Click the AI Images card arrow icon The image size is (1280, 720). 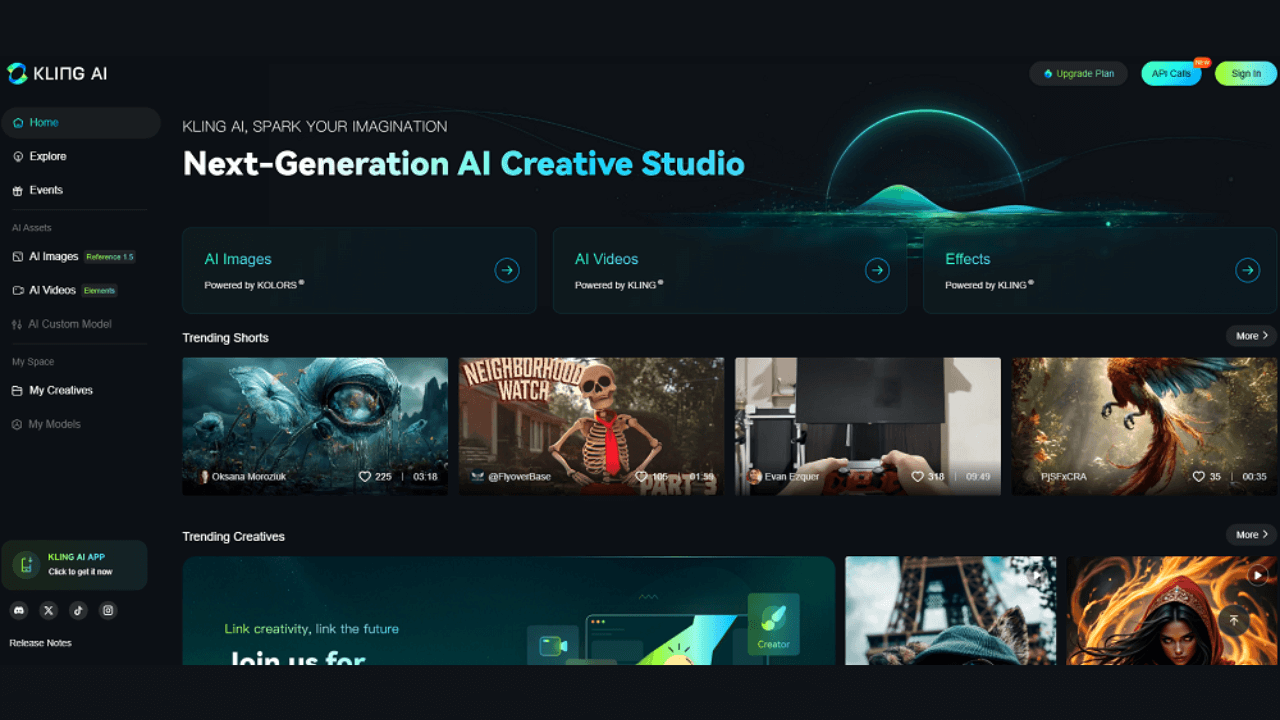pyautogui.click(x=507, y=270)
